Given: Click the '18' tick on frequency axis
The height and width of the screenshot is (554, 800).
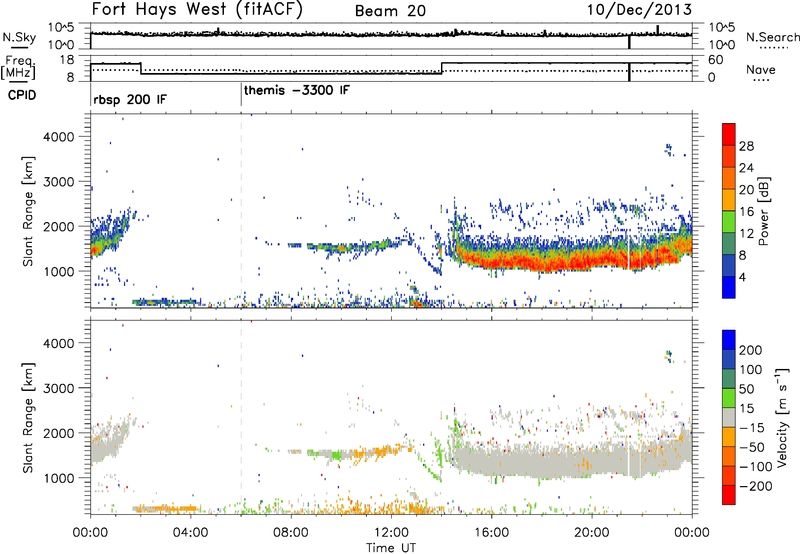Looking at the screenshot, I should [x=66, y=60].
